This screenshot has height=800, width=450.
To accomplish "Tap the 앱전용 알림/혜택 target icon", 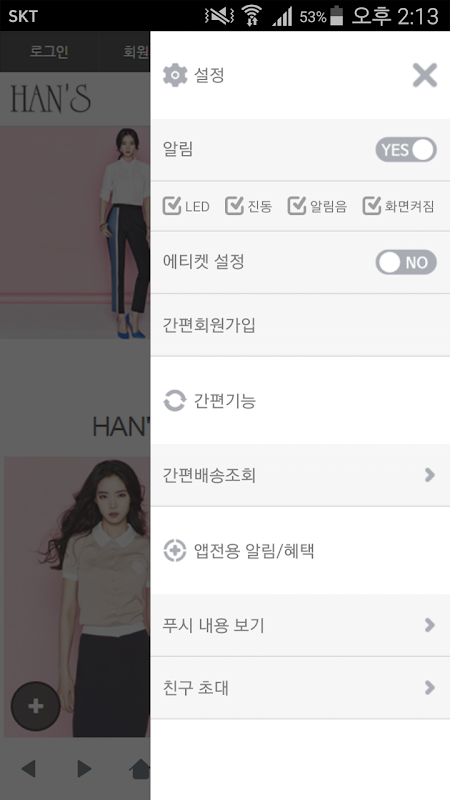I will pos(174,551).
